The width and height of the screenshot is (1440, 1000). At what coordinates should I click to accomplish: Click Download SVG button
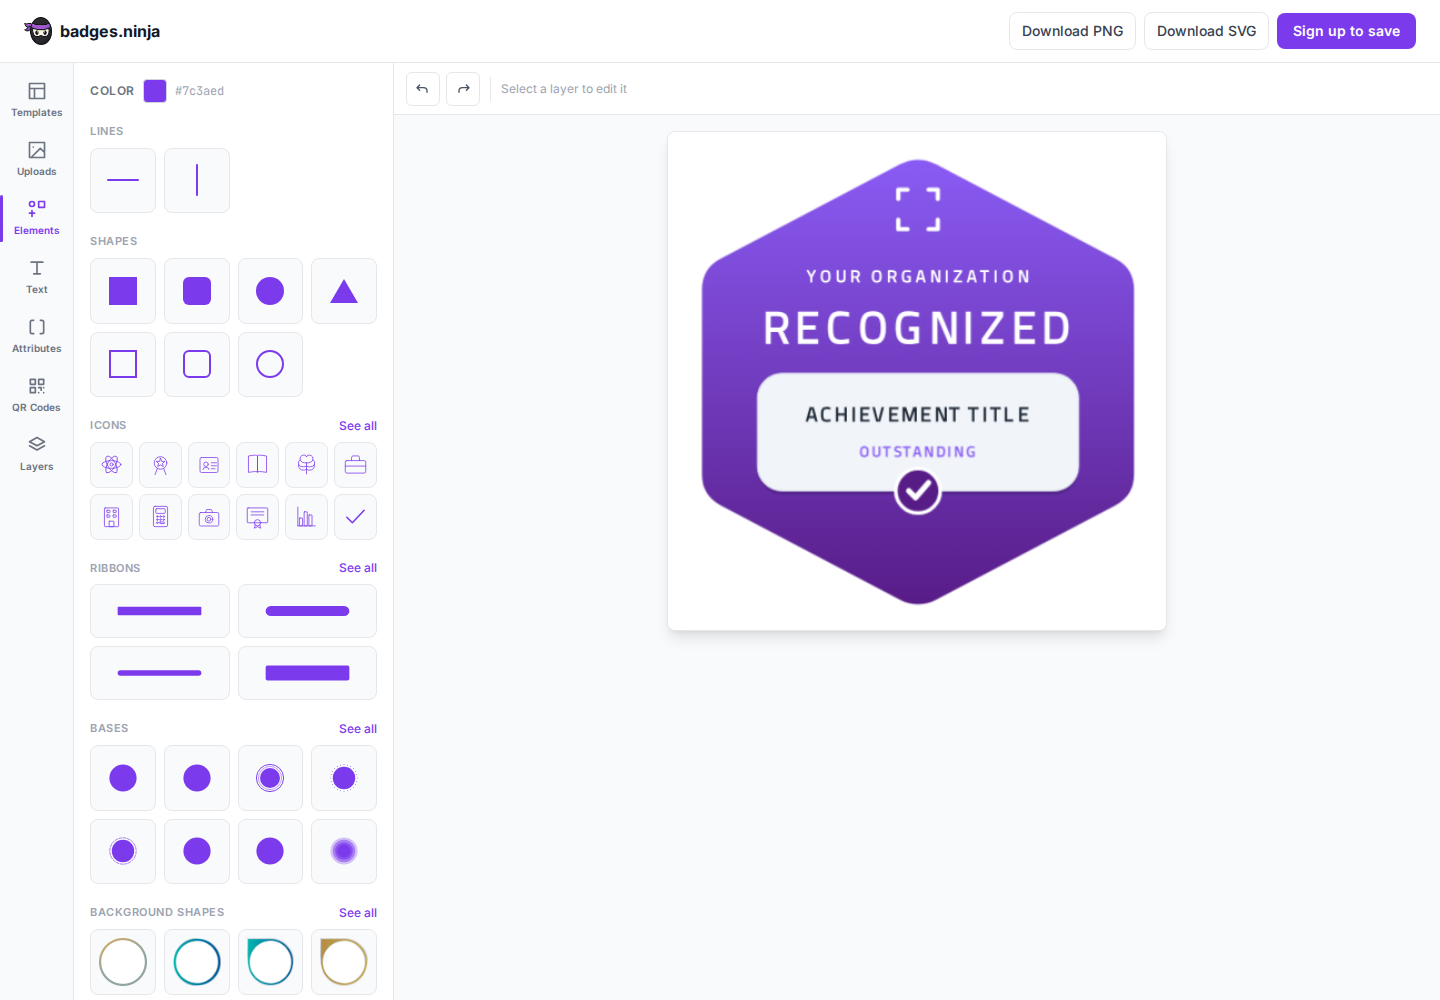pos(1206,31)
